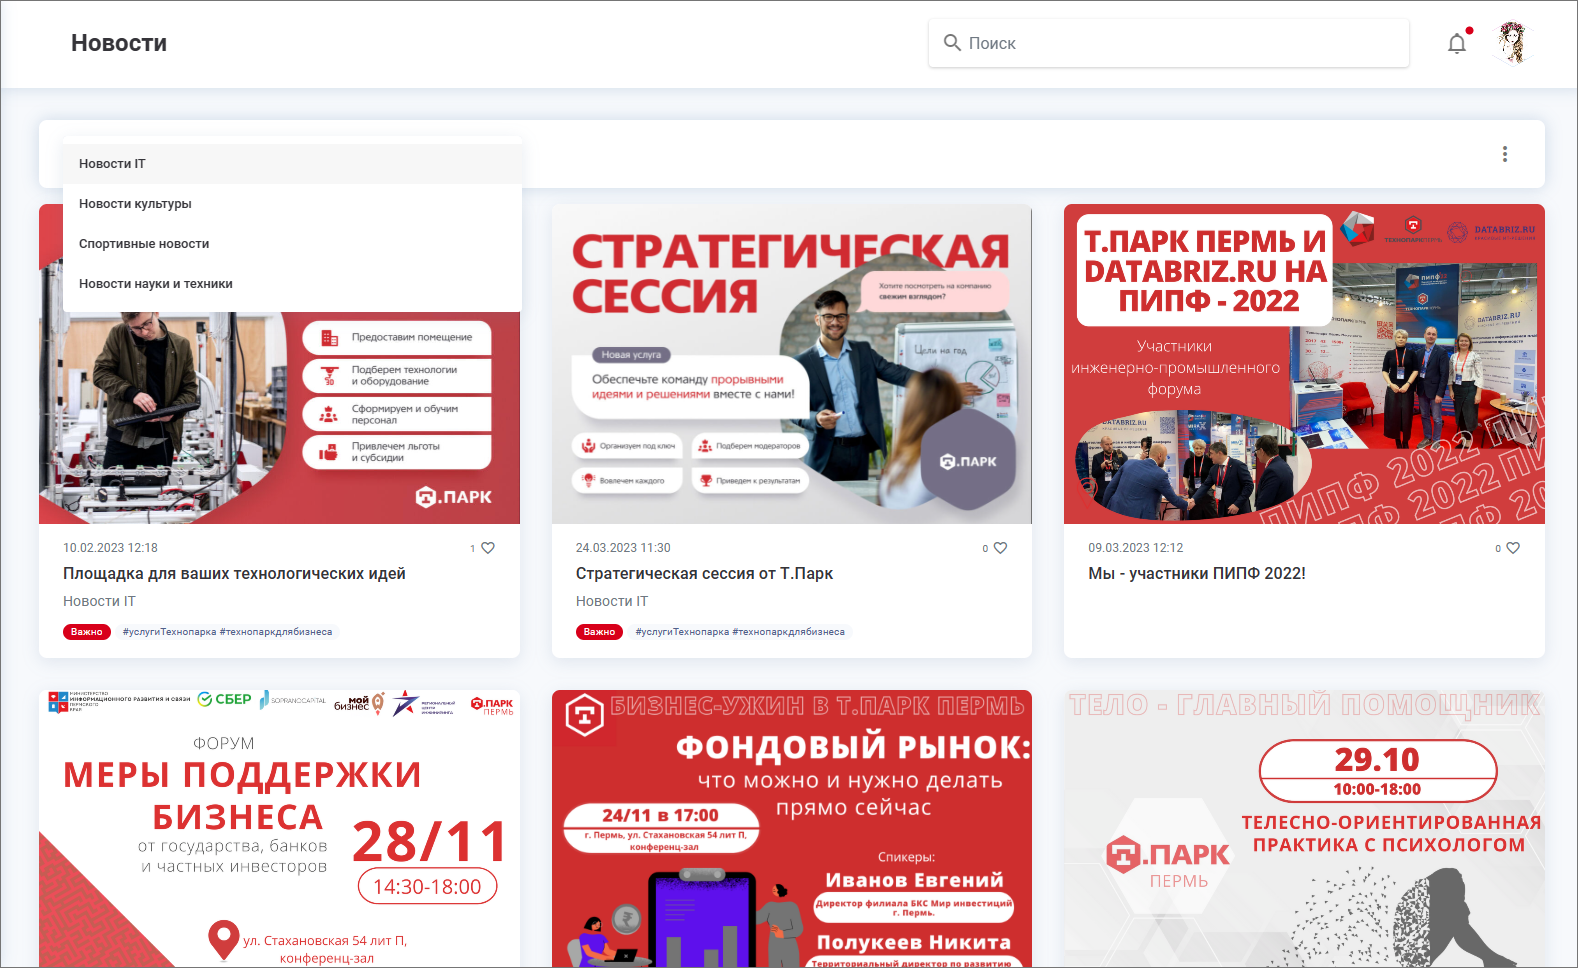The image size is (1578, 968).
Task: Click the search magnifier icon
Action: pyautogui.click(x=952, y=43)
